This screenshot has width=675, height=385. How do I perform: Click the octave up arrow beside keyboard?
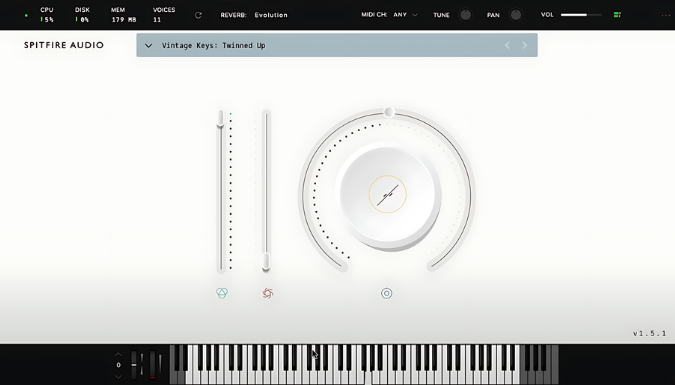click(118, 354)
